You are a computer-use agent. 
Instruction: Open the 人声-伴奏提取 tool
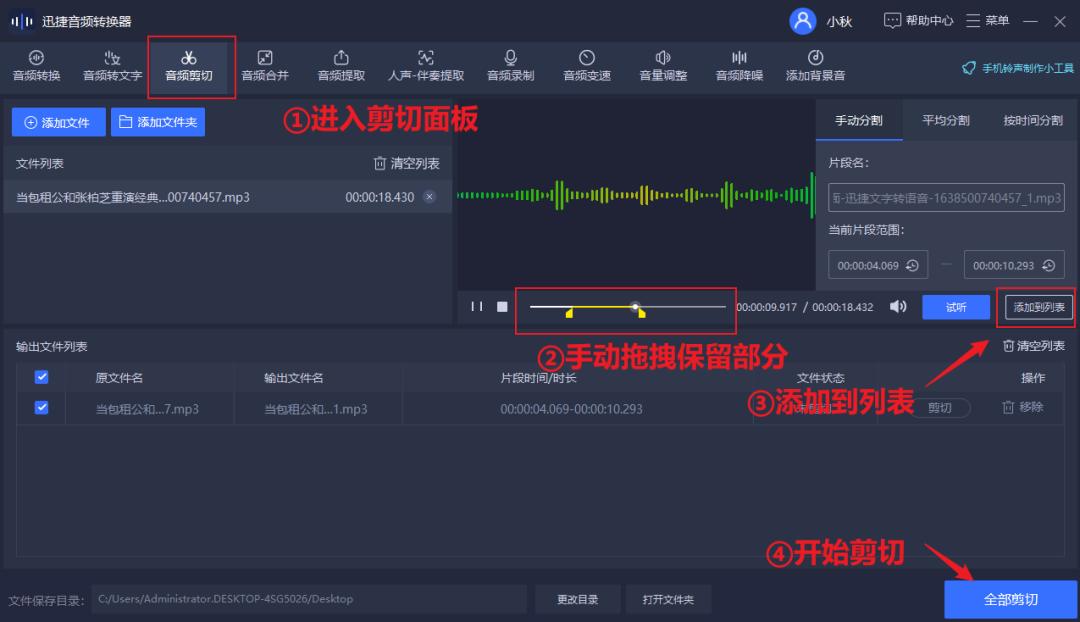(425, 65)
